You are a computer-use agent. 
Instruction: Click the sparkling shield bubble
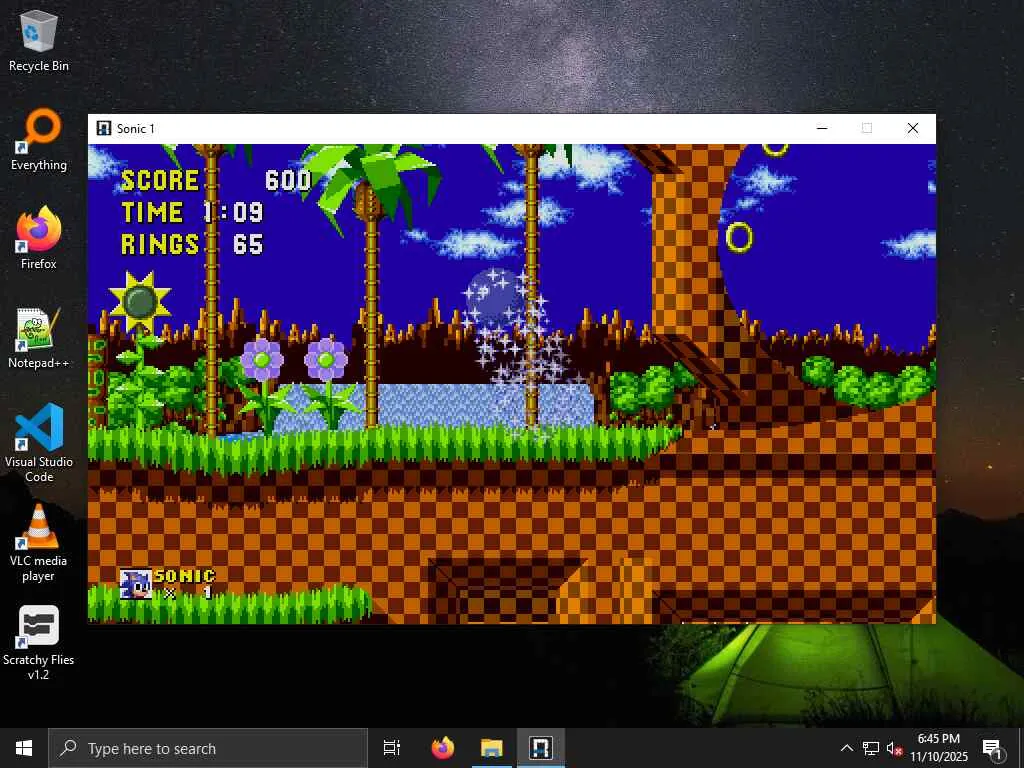tap(496, 297)
